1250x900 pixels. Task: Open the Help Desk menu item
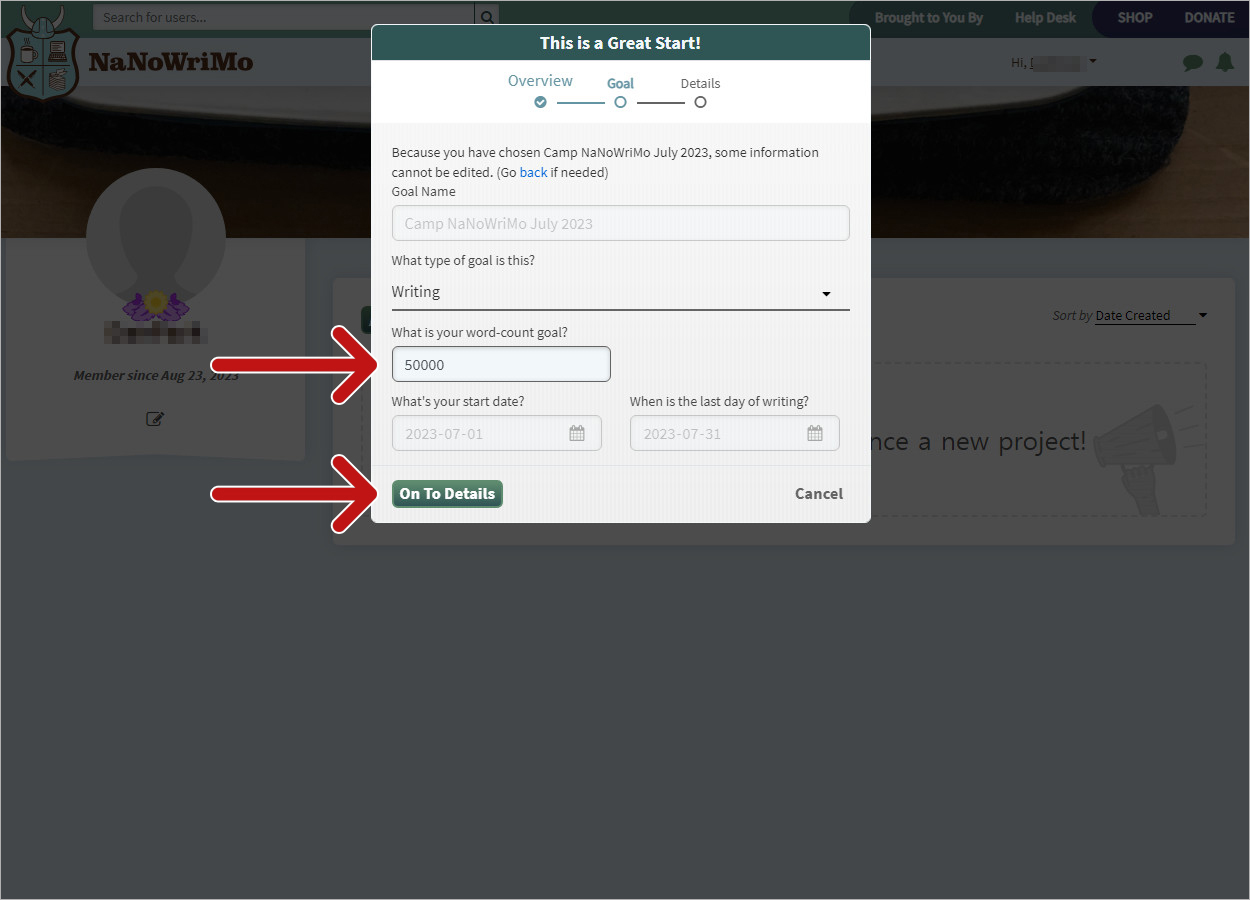click(x=1045, y=18)
